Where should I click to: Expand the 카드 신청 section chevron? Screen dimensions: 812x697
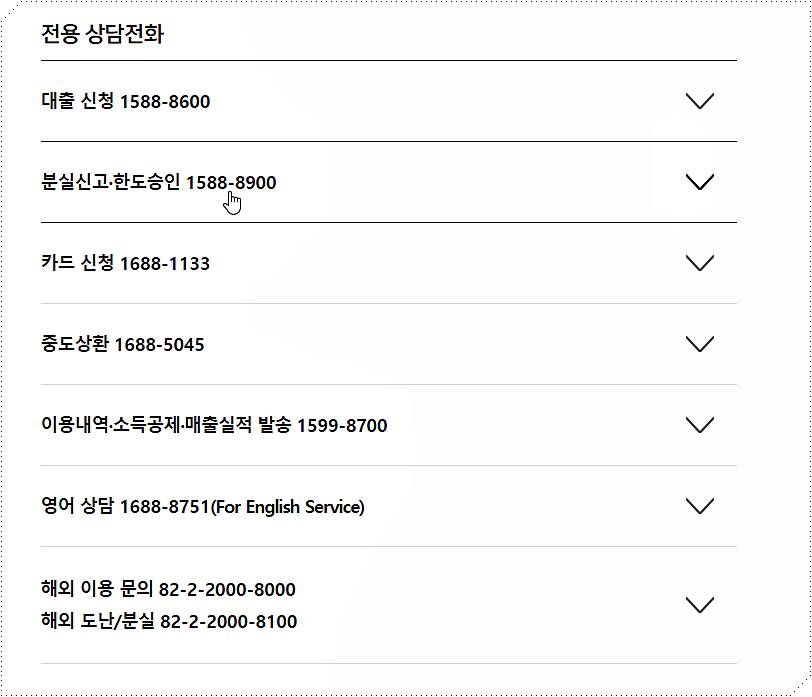700,263
